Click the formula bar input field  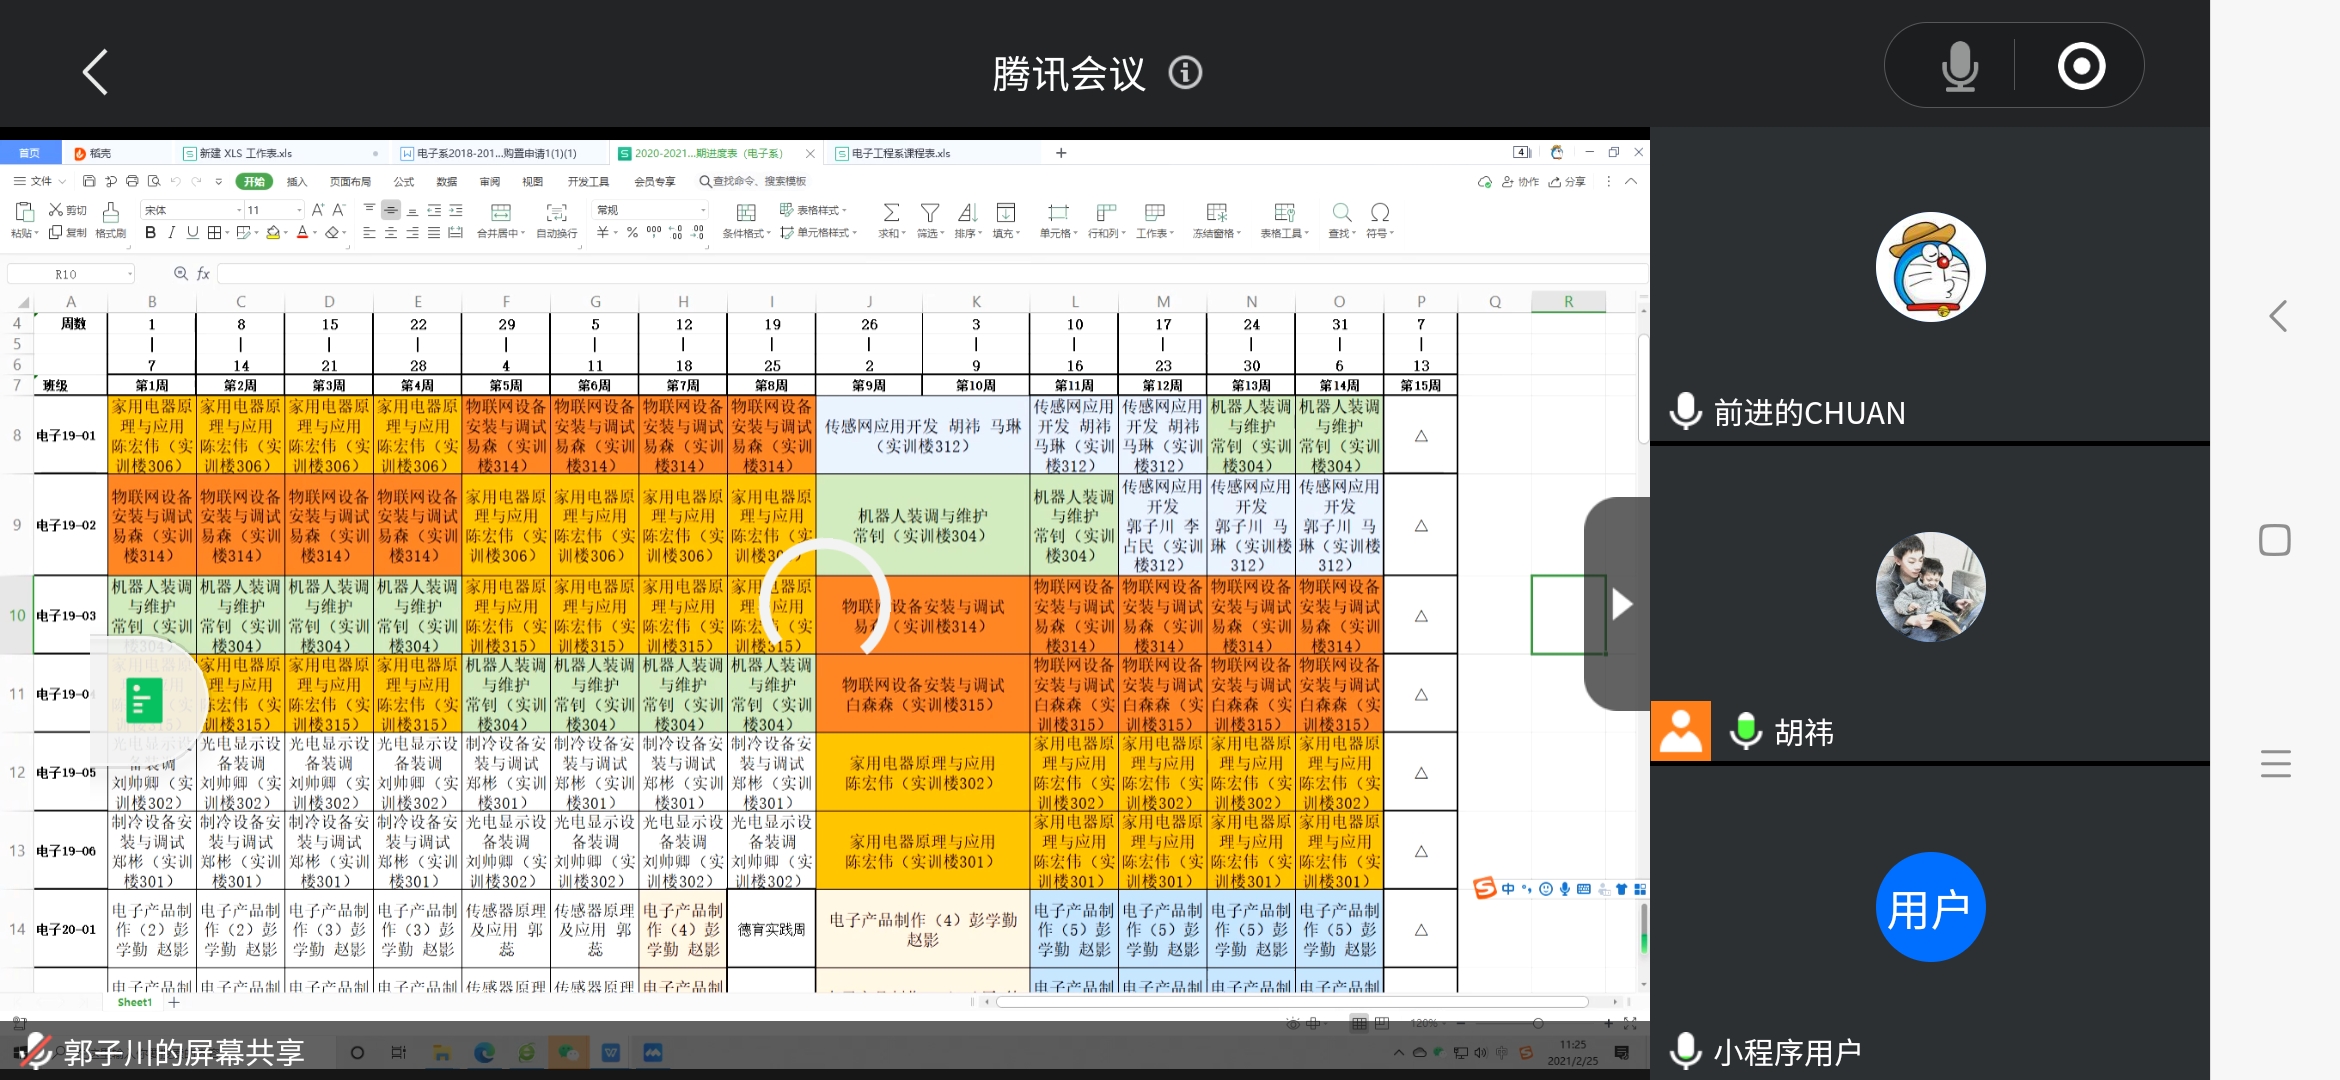[900, 274]
